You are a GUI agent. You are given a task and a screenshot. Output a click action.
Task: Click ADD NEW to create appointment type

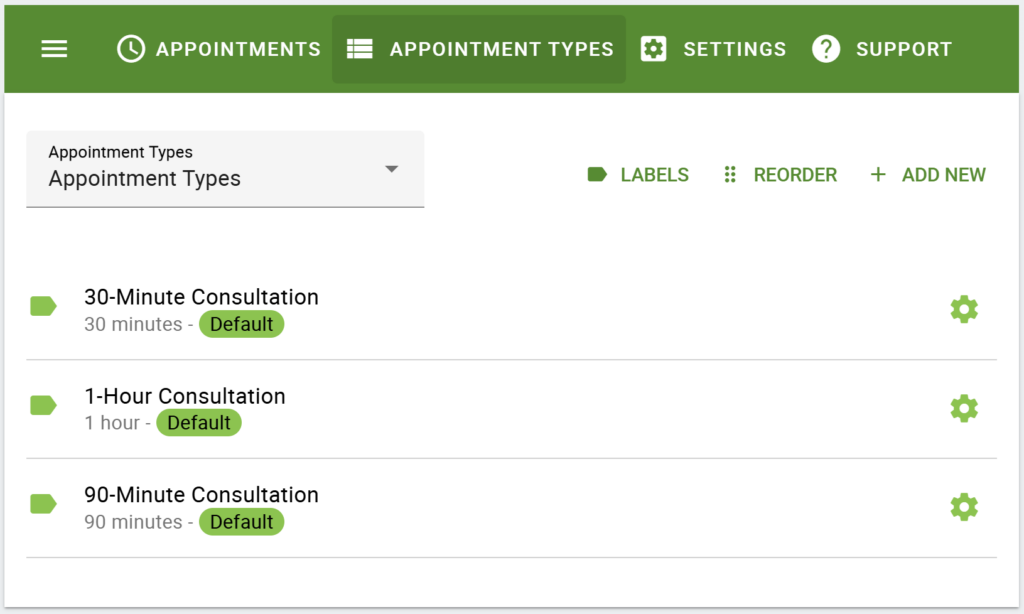coord(943,174)
